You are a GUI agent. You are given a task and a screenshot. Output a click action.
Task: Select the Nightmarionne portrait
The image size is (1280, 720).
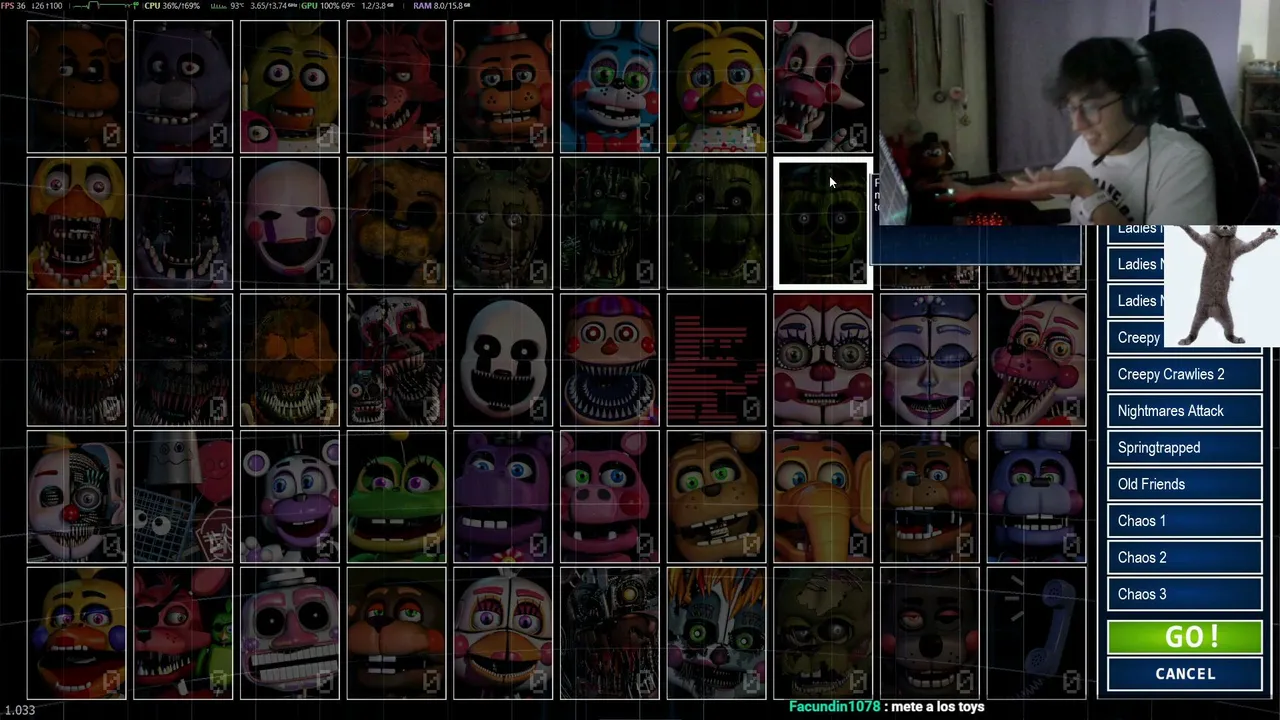(503, 360)
